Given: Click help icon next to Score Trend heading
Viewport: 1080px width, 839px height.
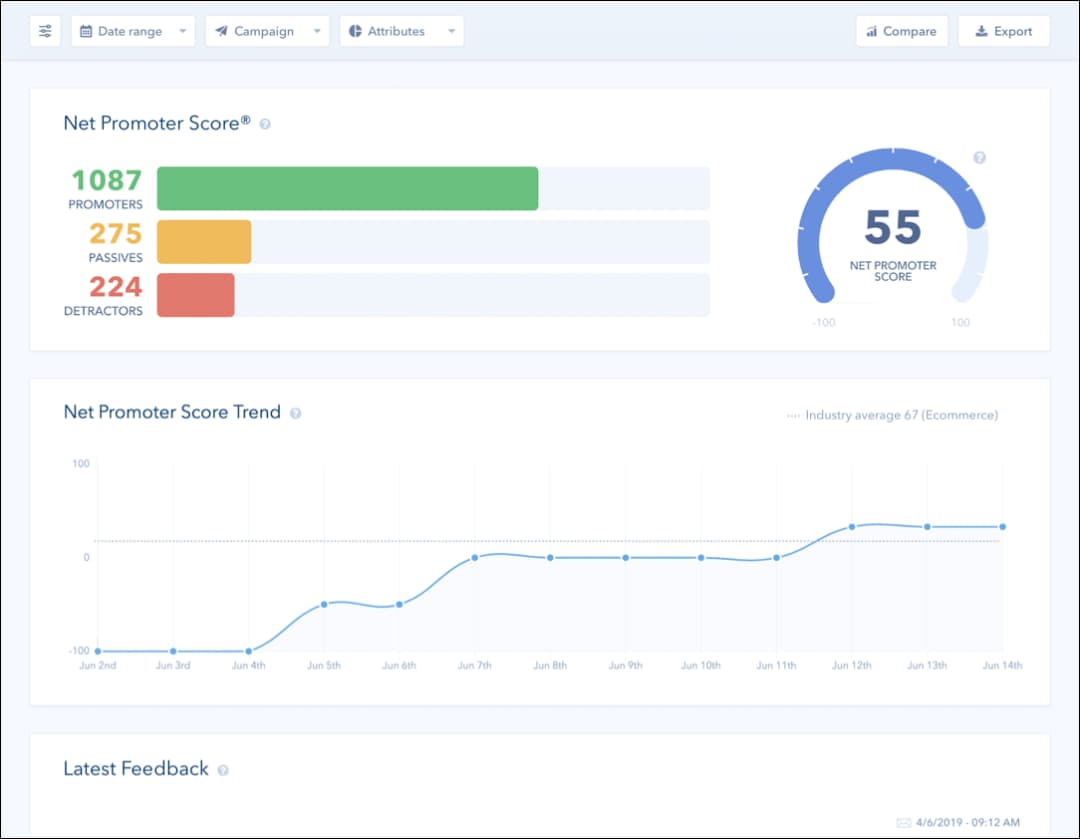Looking at the screenshot, I should pos(295,413).
